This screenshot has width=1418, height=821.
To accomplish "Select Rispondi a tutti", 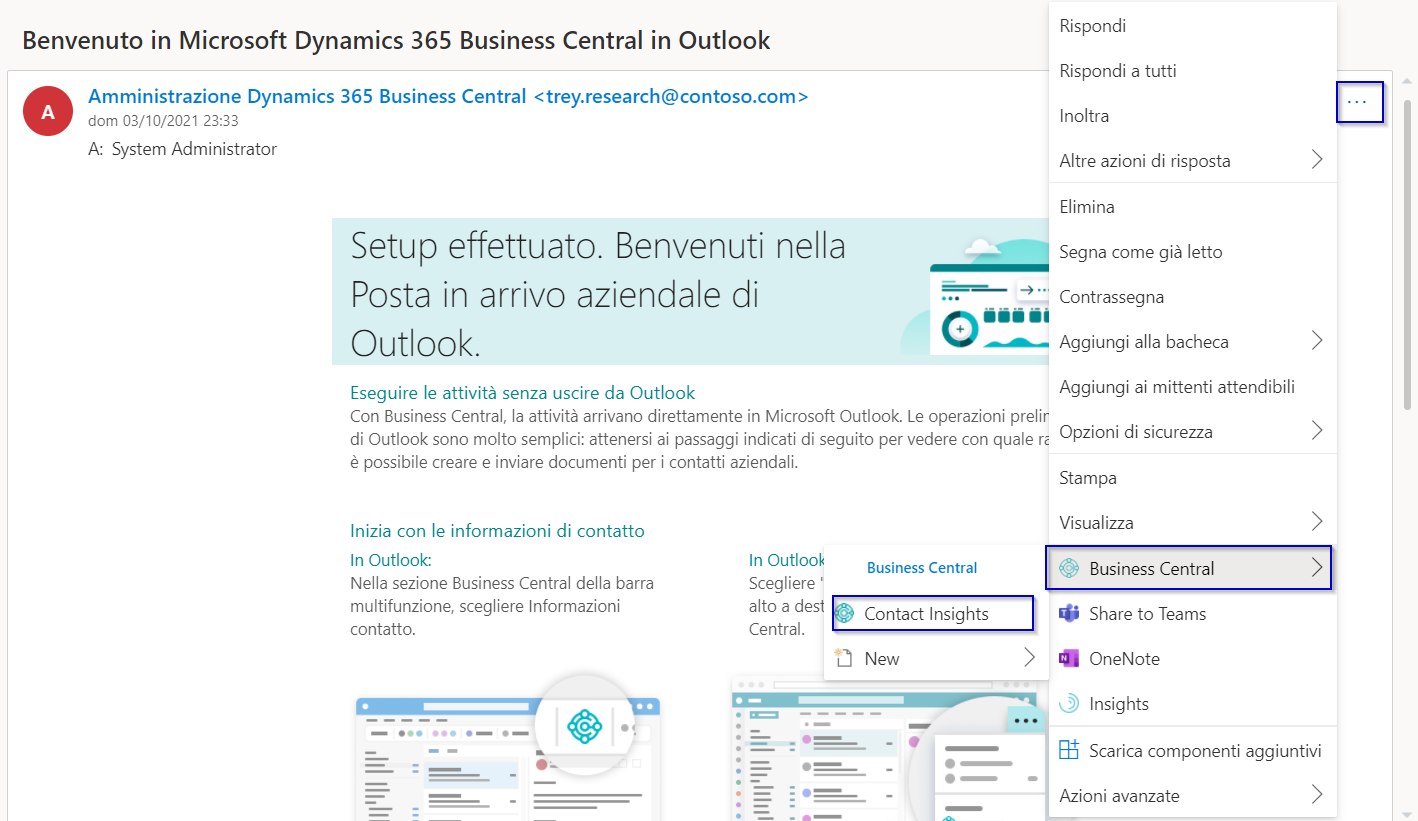I will (x=1192, y=70).
